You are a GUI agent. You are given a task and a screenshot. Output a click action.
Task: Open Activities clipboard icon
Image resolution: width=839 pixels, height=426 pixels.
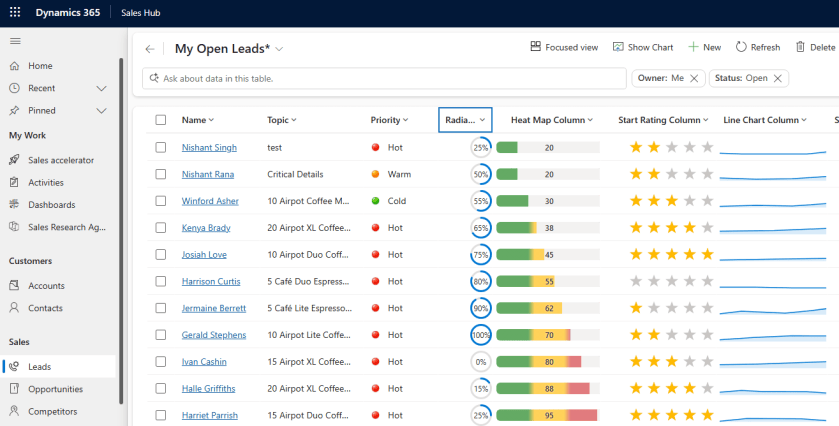pyautogui.click(x=14, y=182)
